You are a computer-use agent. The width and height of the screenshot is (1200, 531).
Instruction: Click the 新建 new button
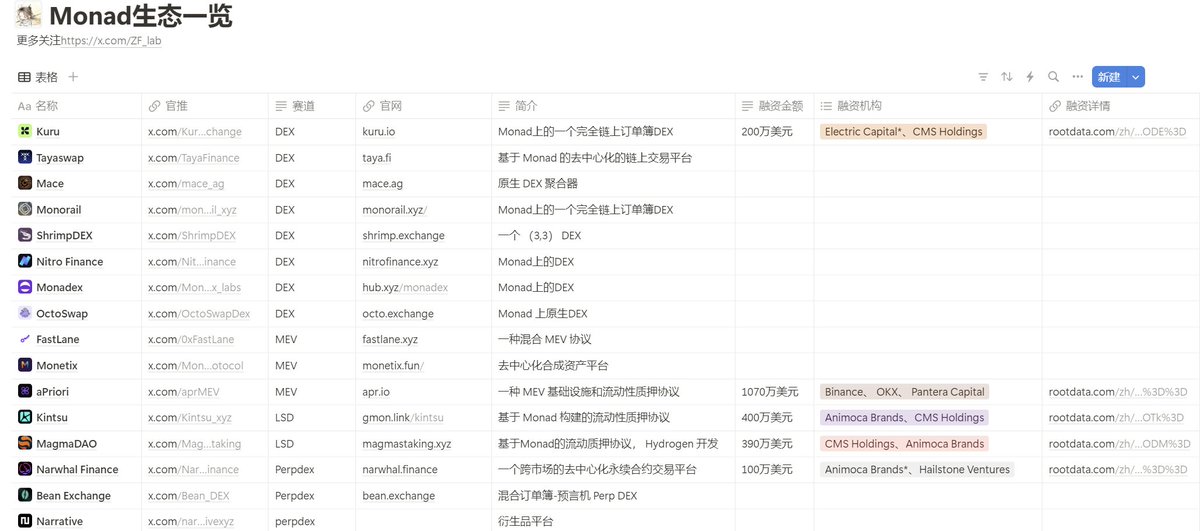point(1109,77)
